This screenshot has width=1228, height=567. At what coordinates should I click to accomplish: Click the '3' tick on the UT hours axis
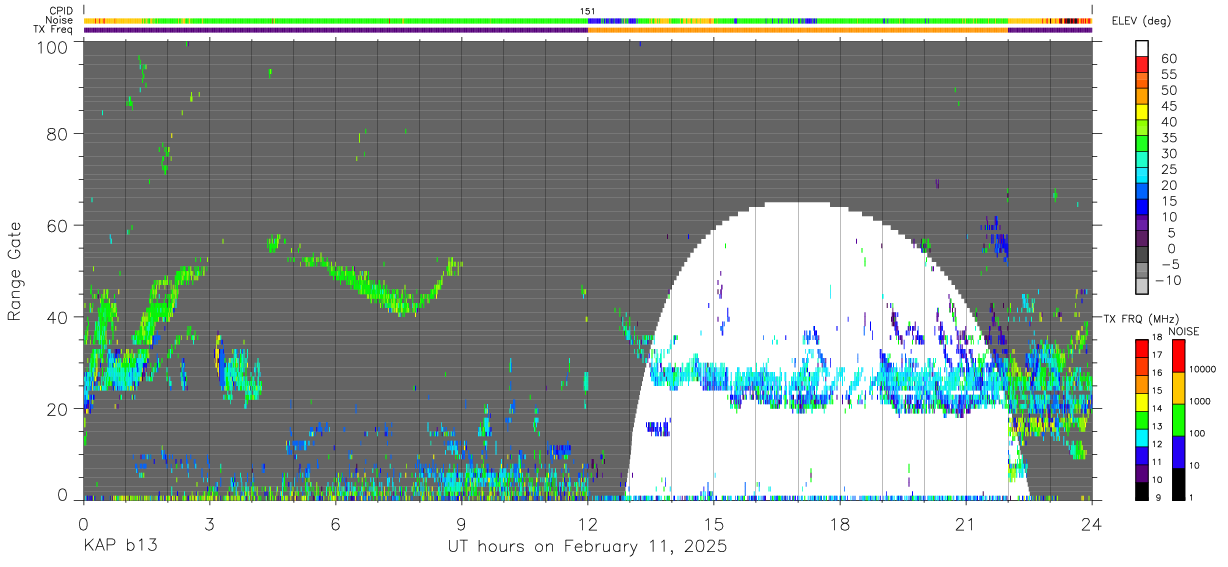[x=209, y=523]
